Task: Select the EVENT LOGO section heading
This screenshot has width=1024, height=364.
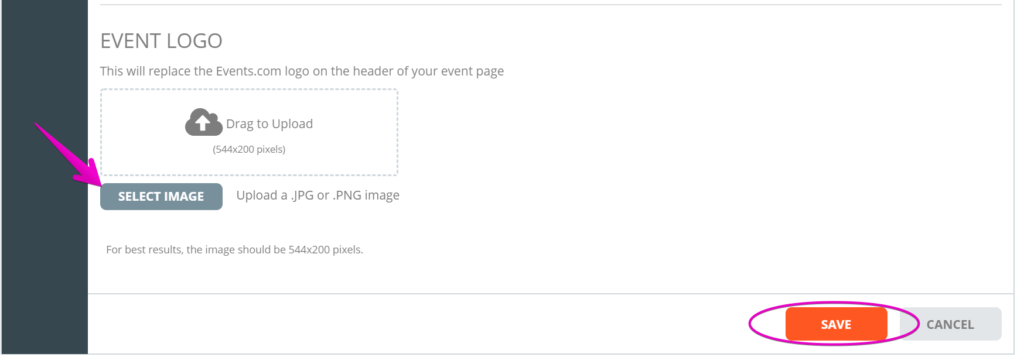Action: point(161,41)
